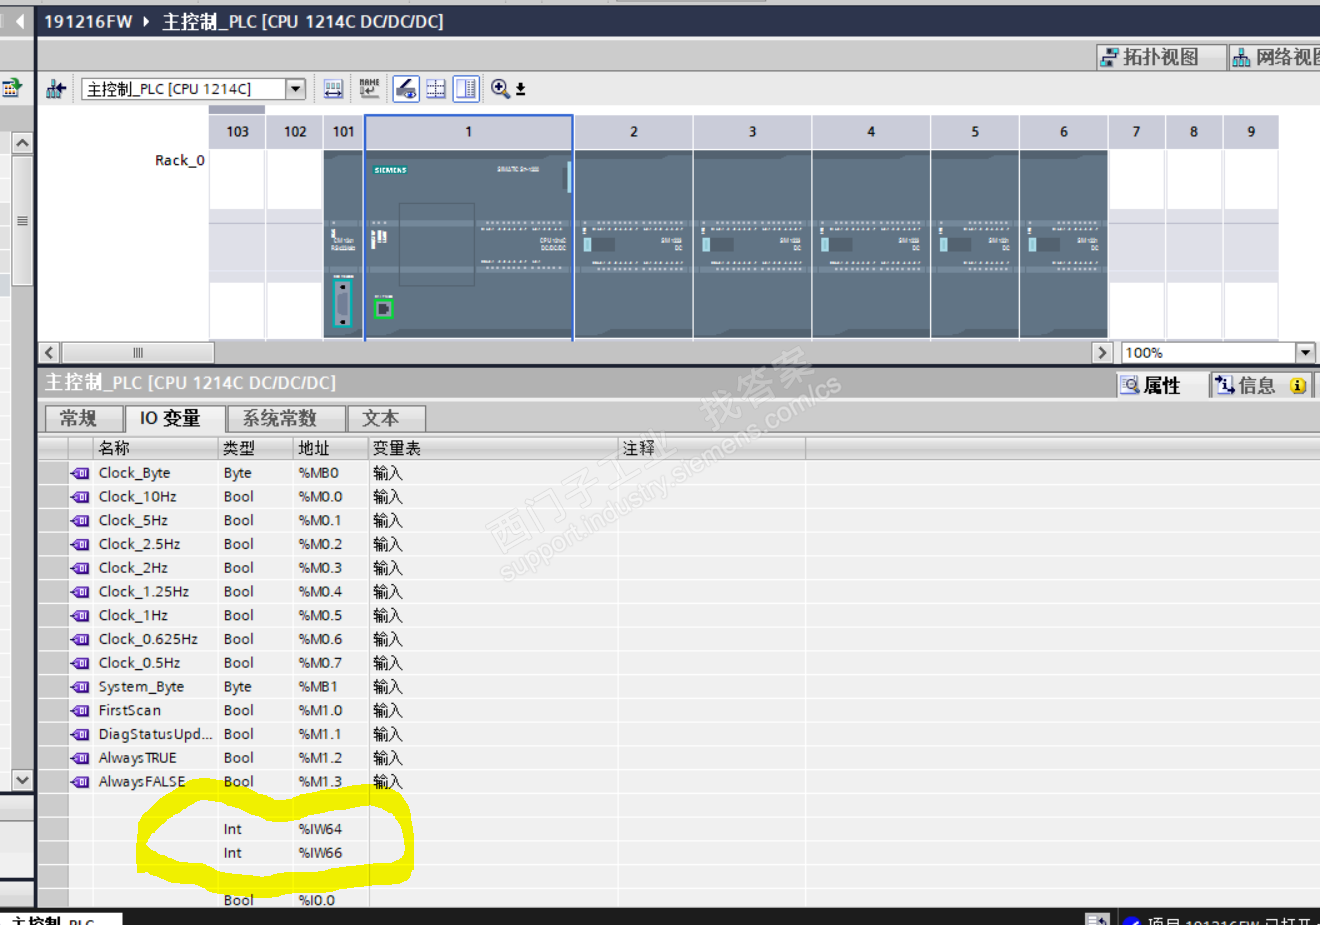This screenshot has height=925, width=1320.
Task: Click the tag icon beside Clock_Byte
Action: pyautogui.click(x=80, y=473)
